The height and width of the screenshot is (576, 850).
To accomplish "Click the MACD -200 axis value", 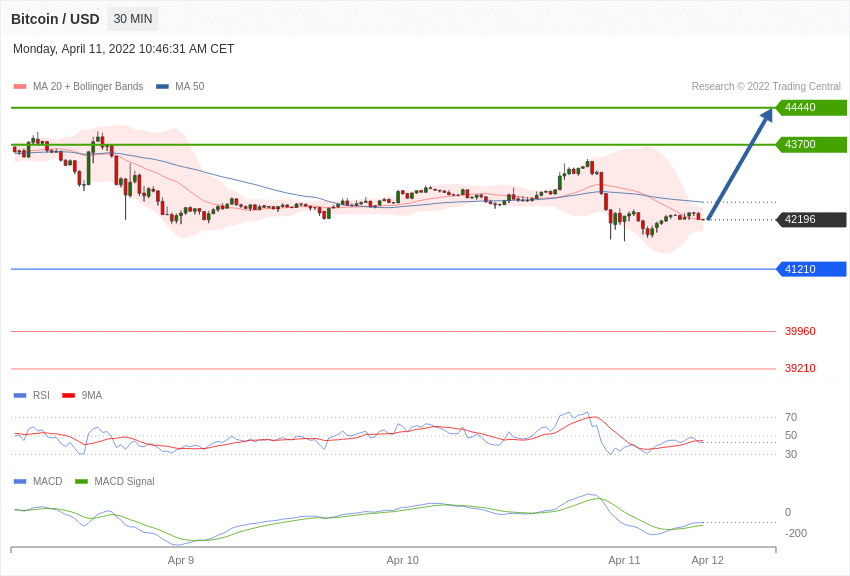I will point(796,533).
